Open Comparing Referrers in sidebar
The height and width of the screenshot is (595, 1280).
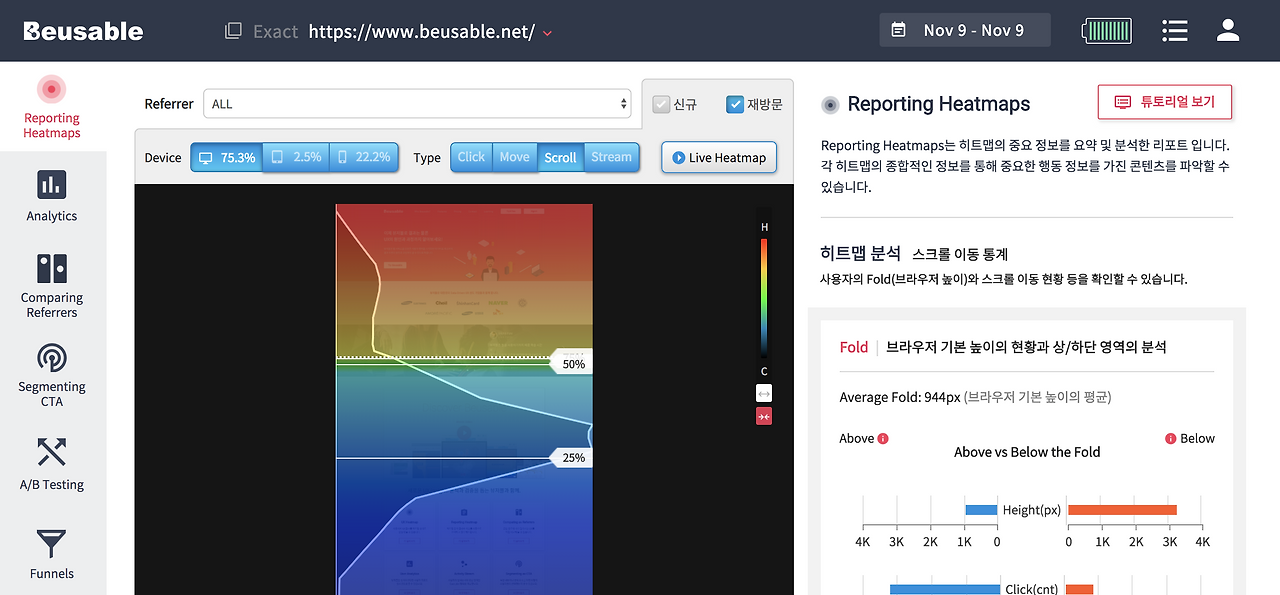52,286
